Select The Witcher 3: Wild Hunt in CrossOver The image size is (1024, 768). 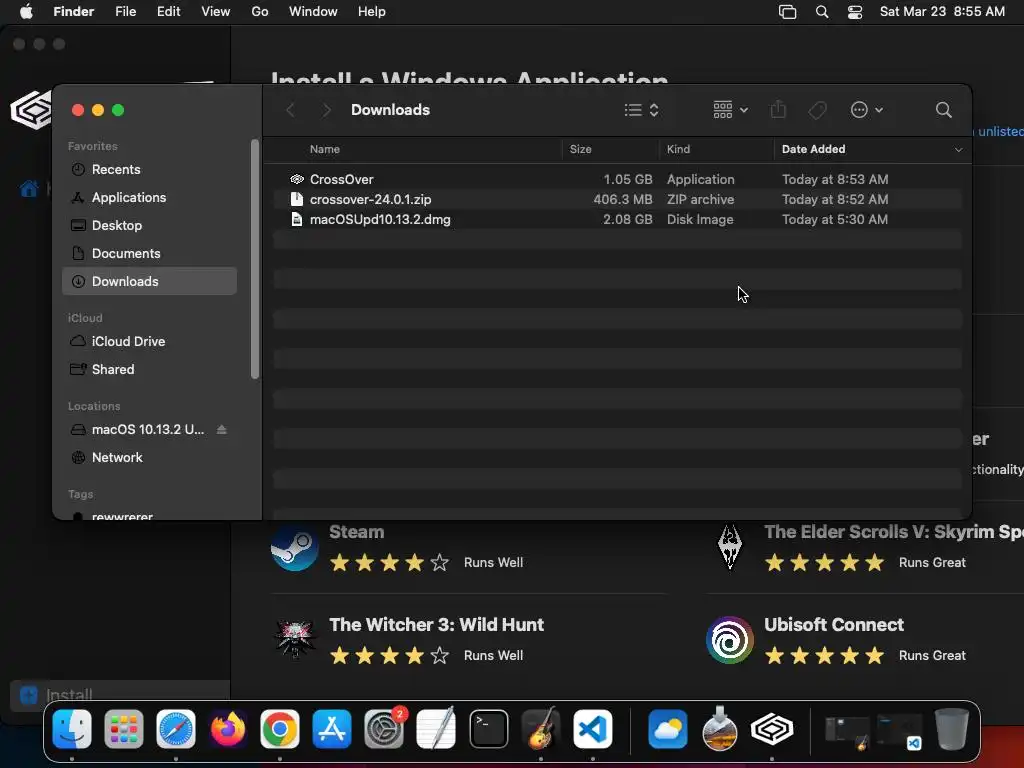(436, 625)
